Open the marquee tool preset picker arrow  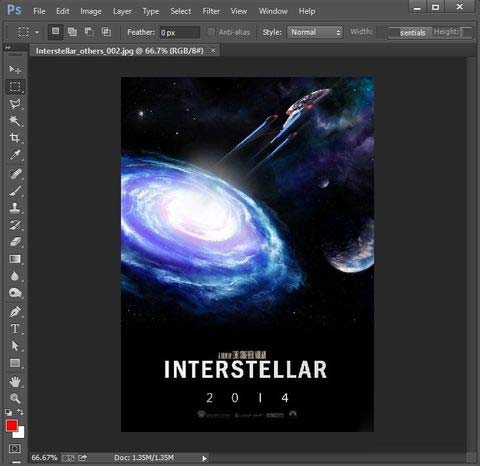coord(37,32)
